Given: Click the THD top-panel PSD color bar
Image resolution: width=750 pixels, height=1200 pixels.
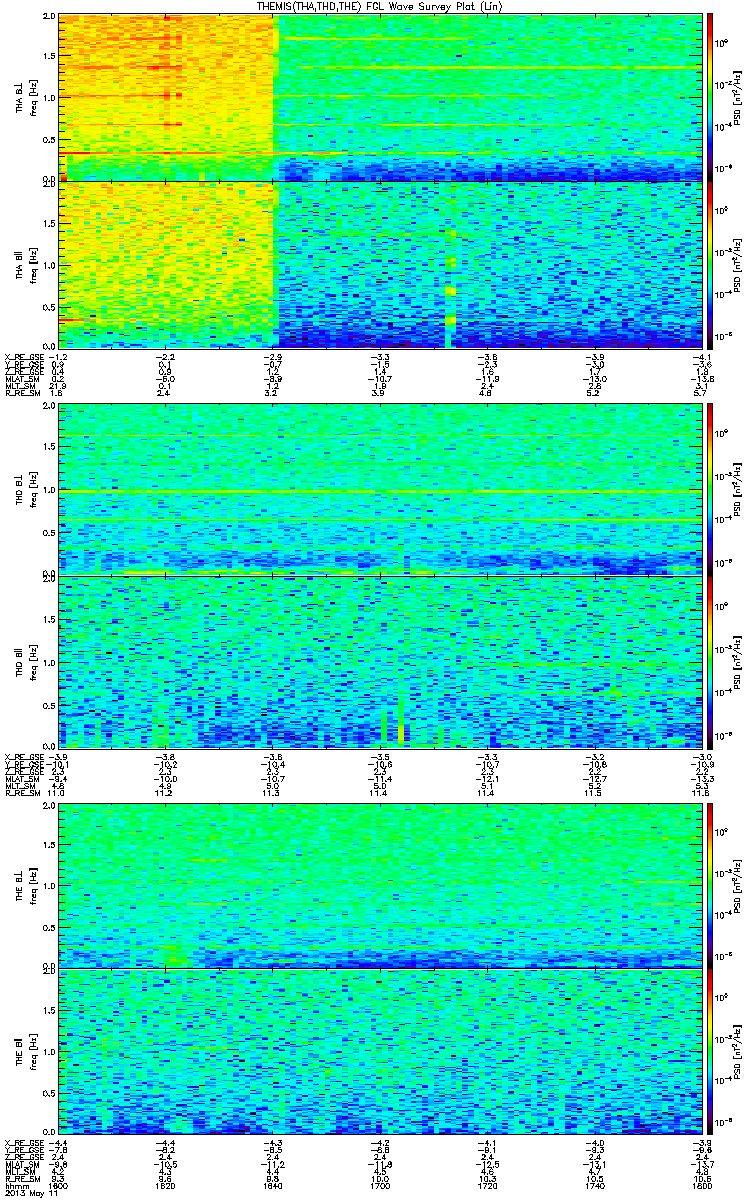Looking at the screenshot, I should click(x=710, y=488).
